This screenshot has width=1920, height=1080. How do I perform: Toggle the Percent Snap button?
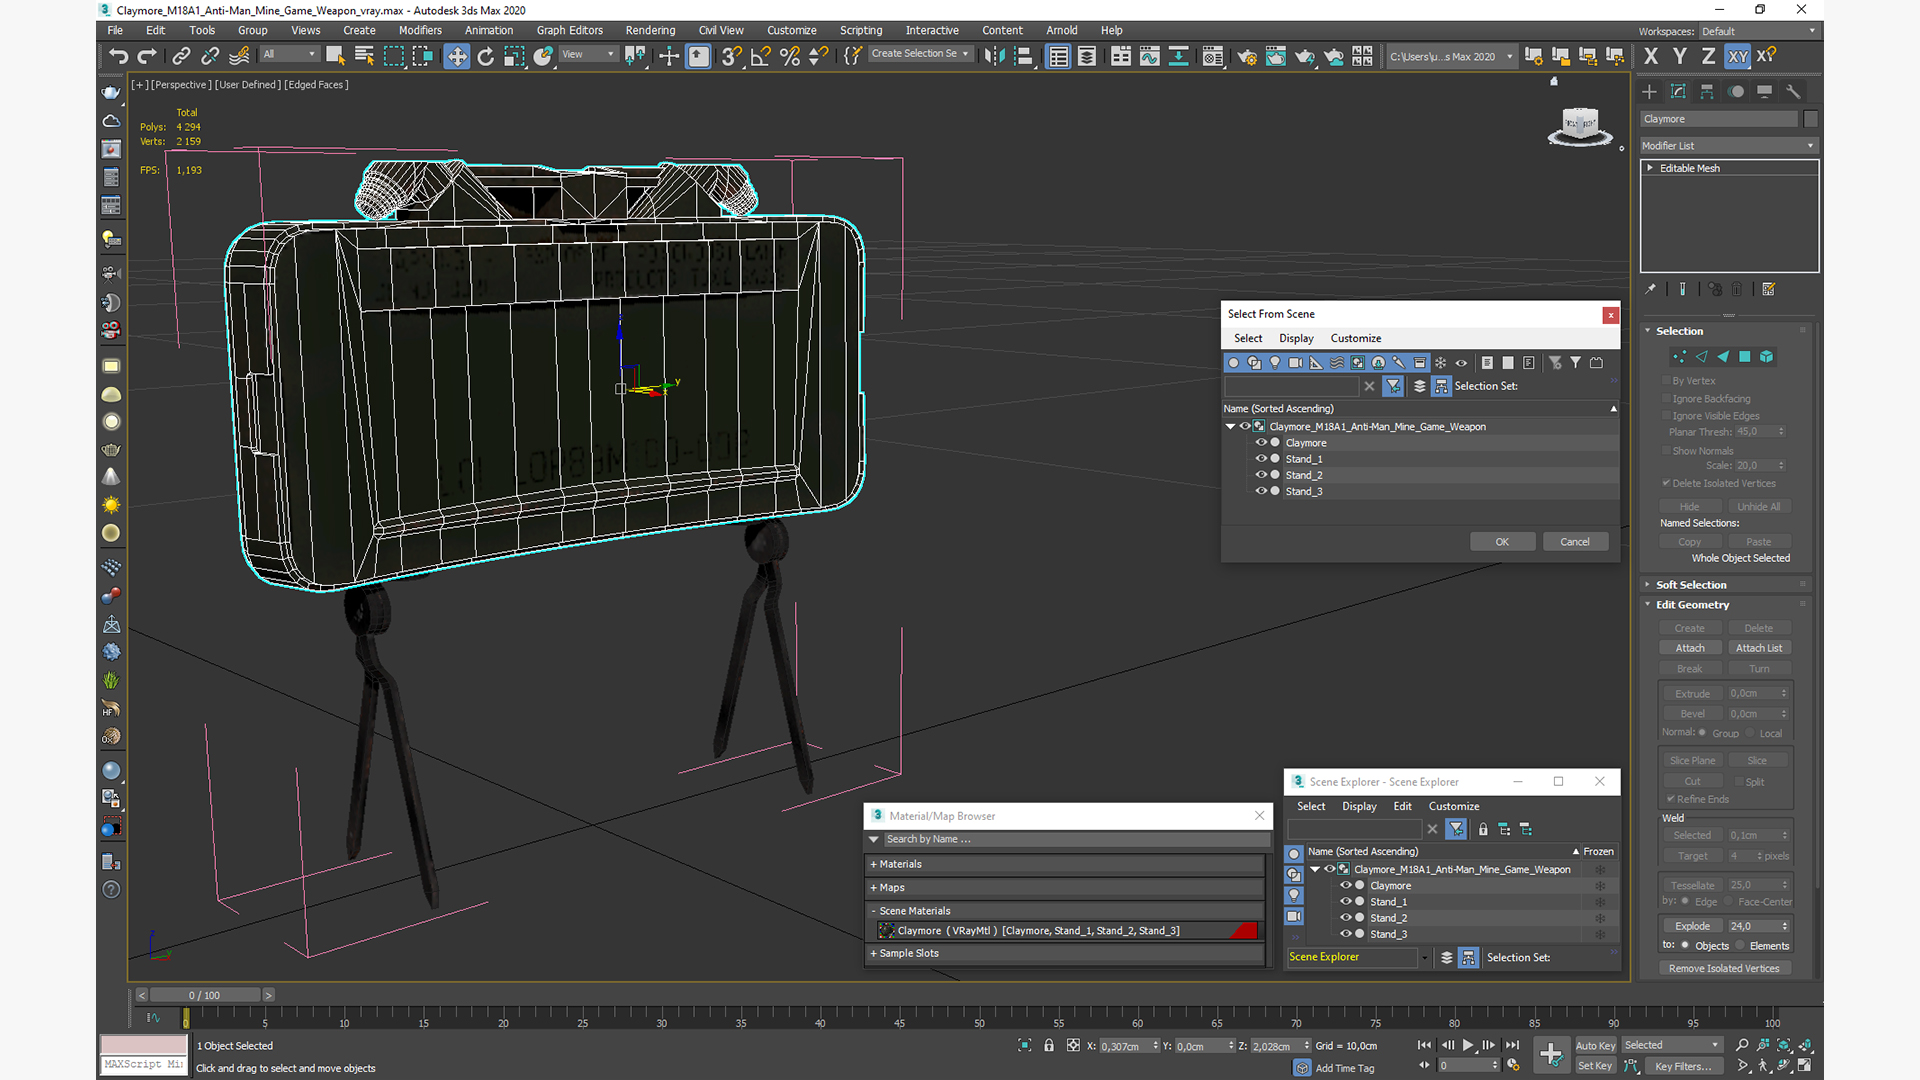tap(790, 57)
